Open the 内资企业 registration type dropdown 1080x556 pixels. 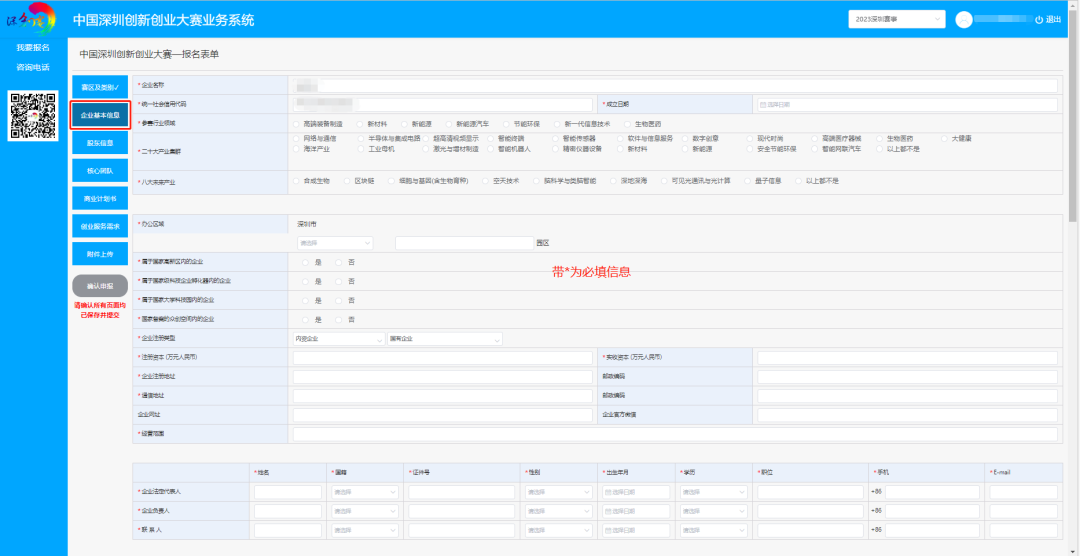click(x=339, y=339)
